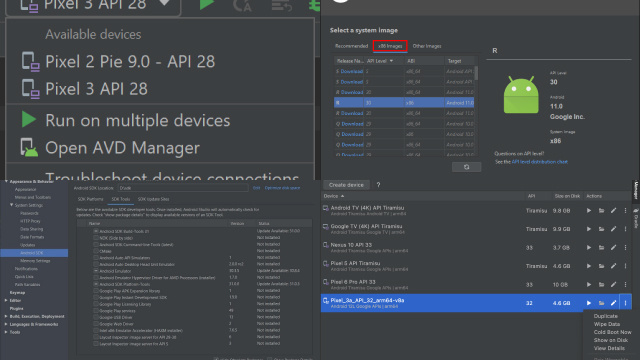Open more actions for Android TV (4K) AVD
The image size is (640, 360).
coord(625,211)
